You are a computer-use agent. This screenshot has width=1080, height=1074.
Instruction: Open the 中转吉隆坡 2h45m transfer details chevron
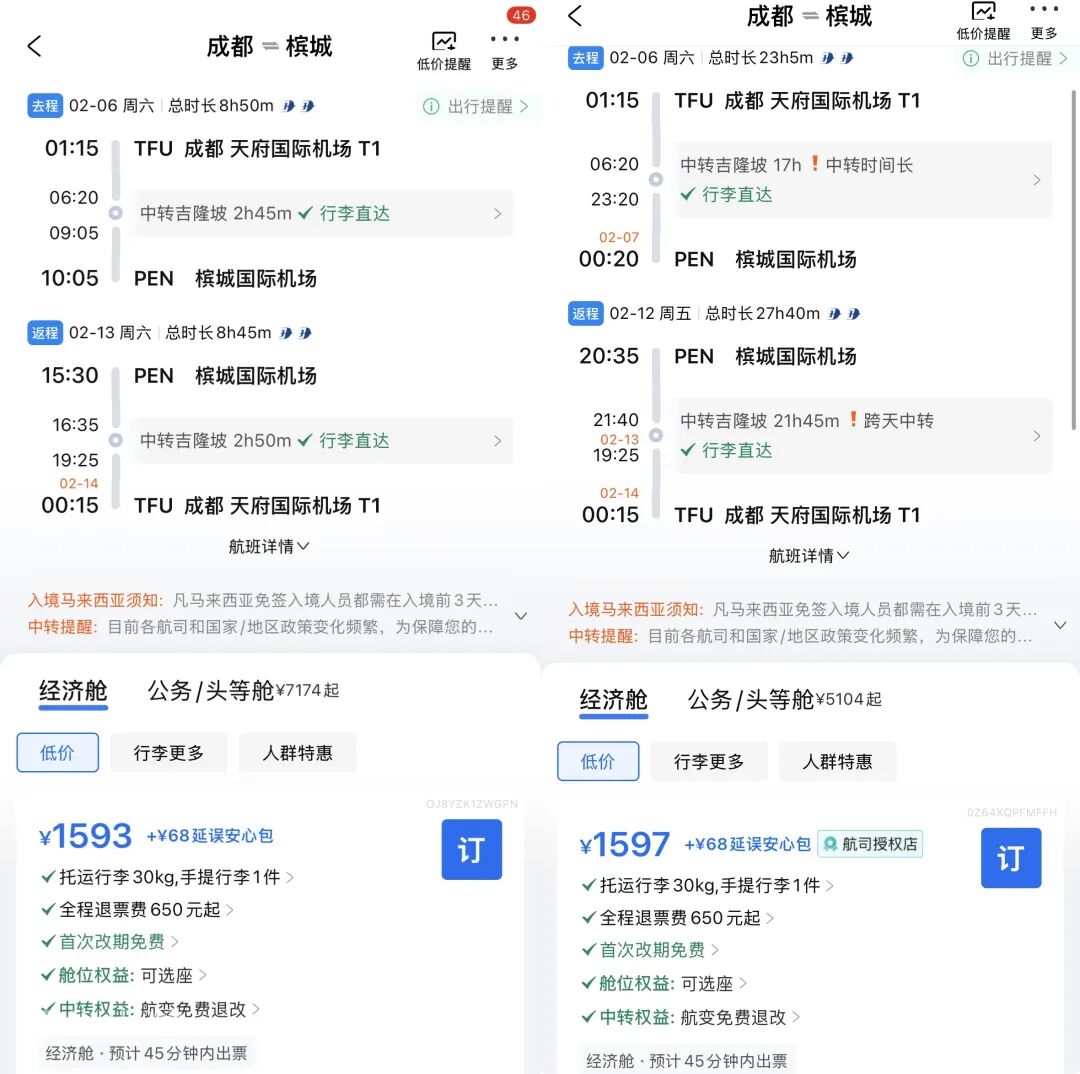coord(498,213)
